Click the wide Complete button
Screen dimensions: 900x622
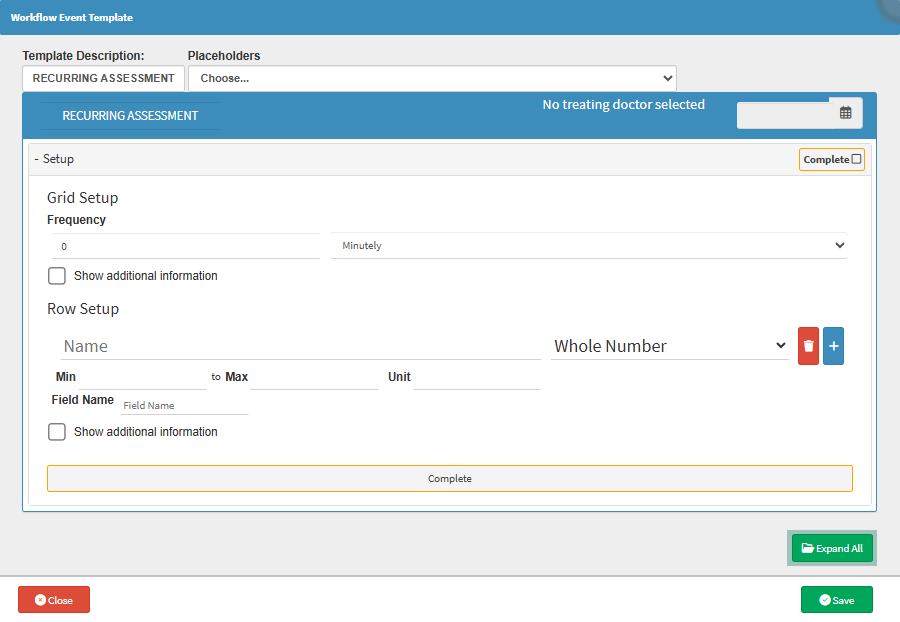coord(449,478)
